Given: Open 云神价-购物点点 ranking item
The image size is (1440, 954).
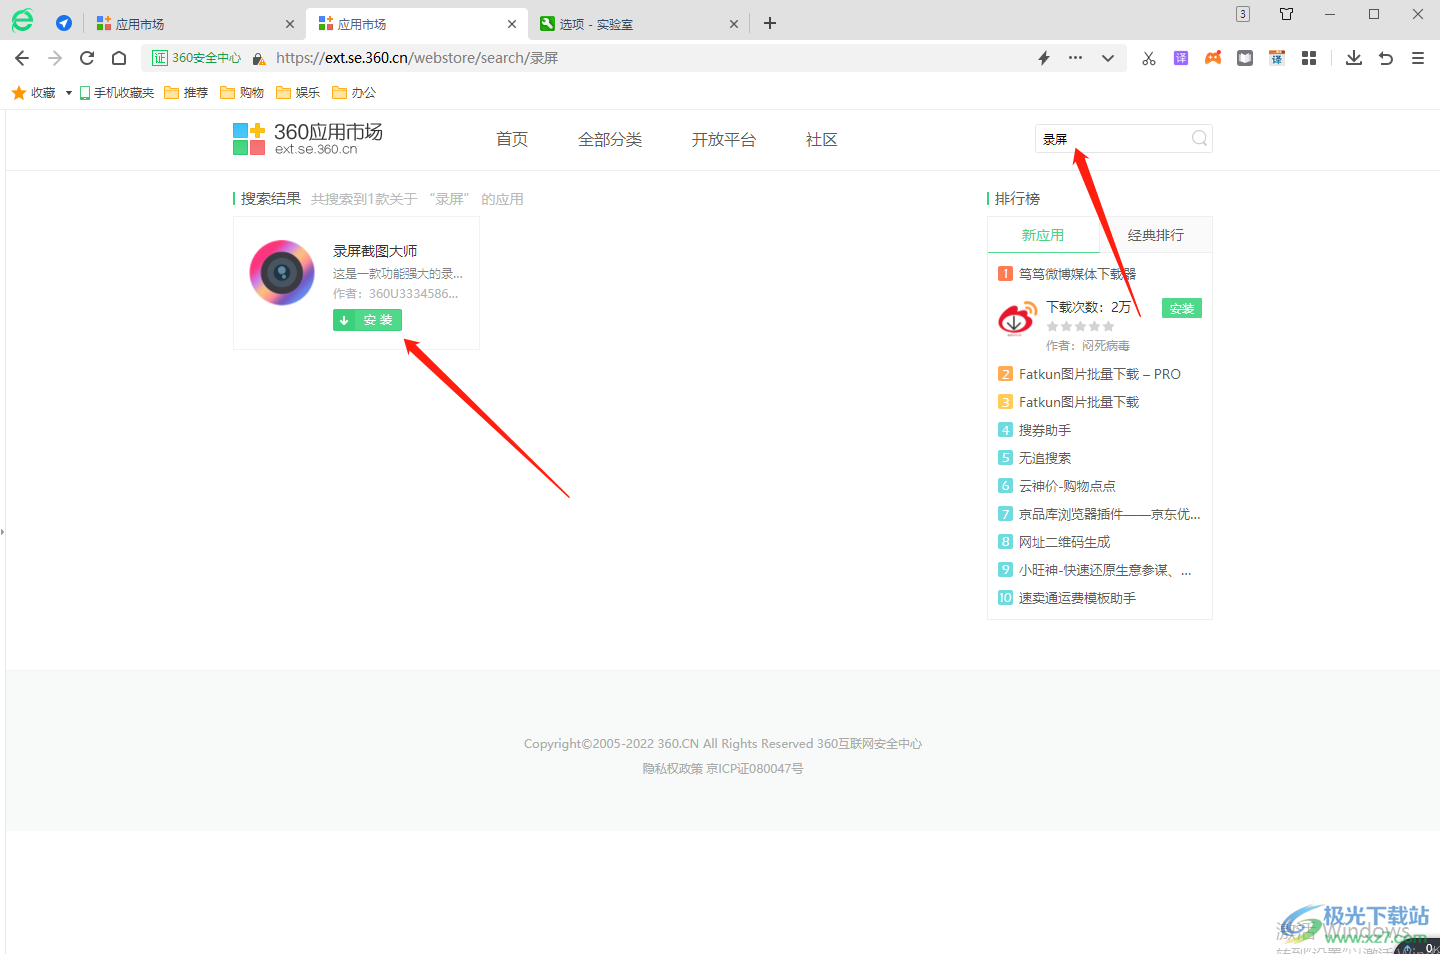Looking at the screenshot, I should [1067, 486].
